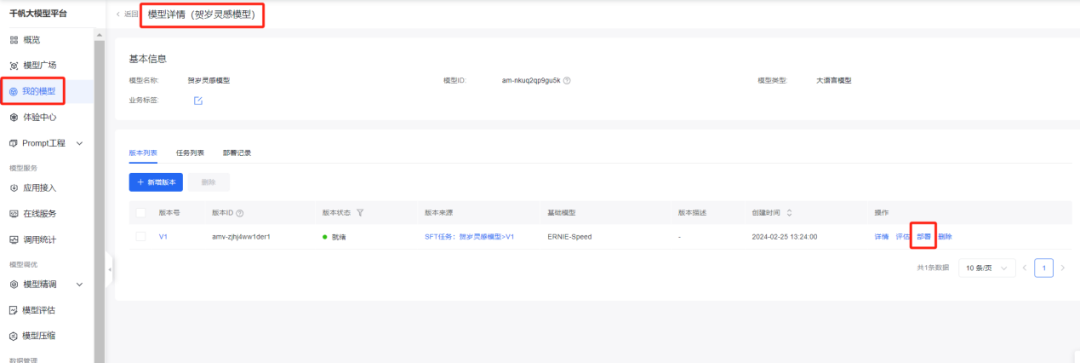Viewport: 1080px width, 363px height.
Task: Select 我的模型 in the sidebar
Action: tap(39, 91)
